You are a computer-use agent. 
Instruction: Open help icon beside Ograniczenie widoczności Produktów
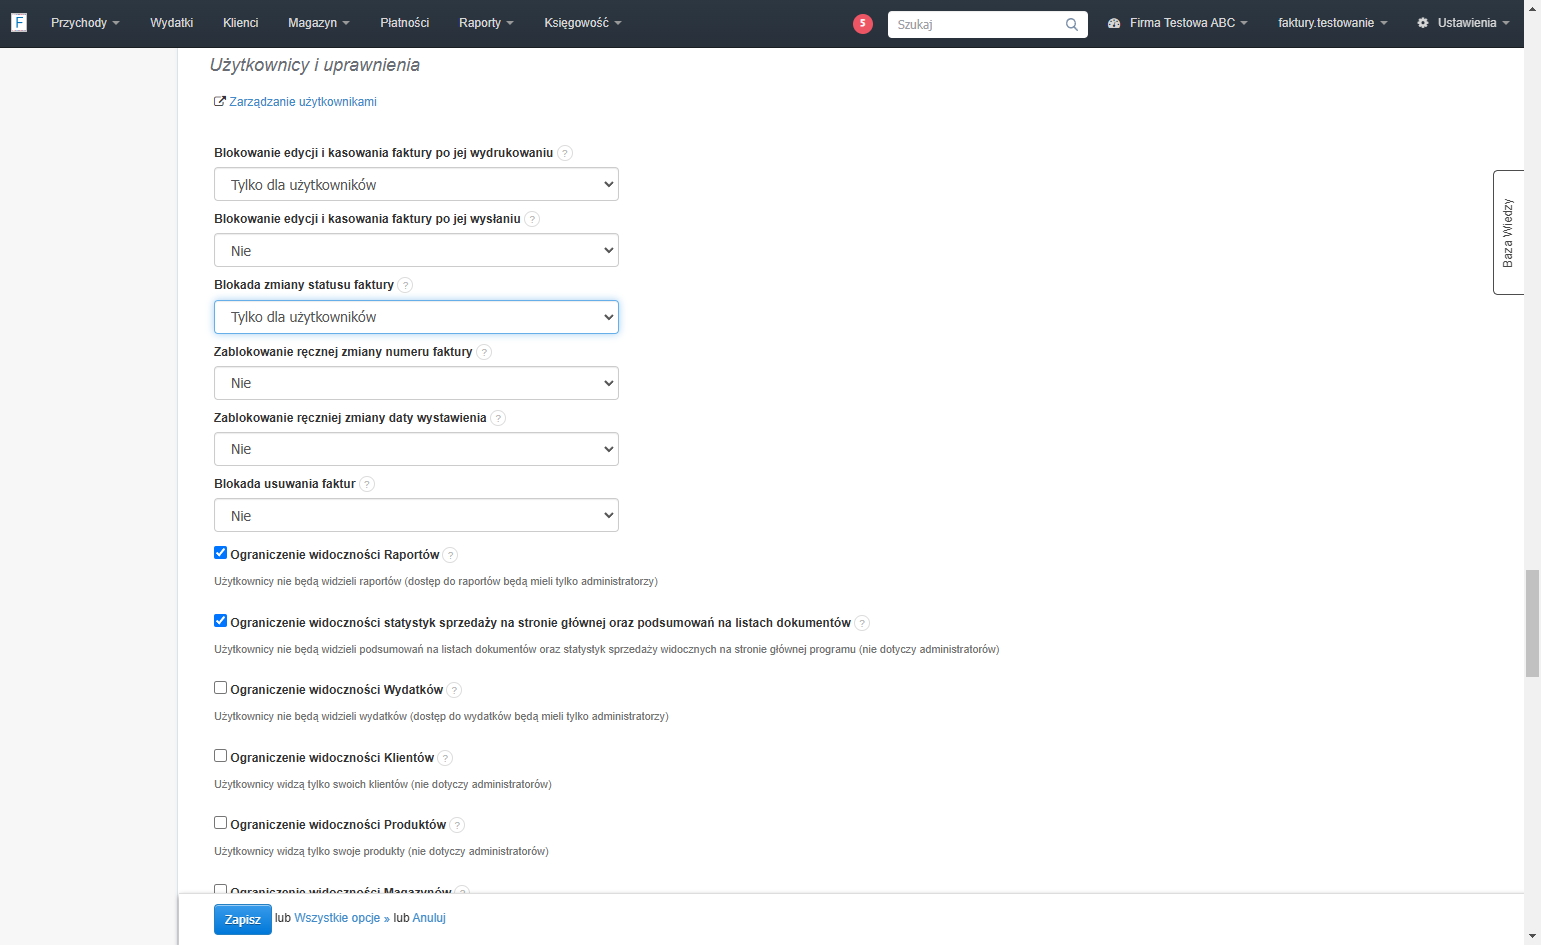[457, 825]
